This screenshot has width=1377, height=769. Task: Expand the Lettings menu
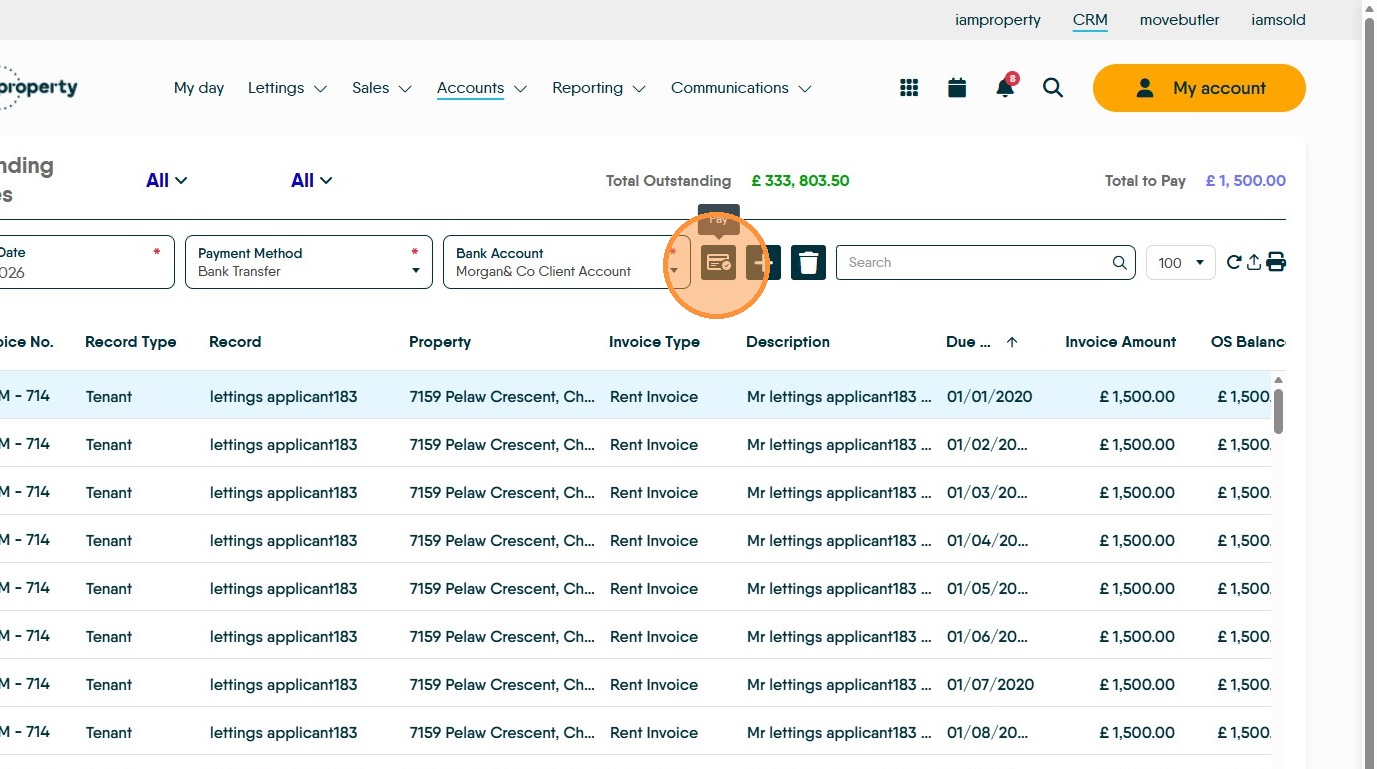coord(287,88)
